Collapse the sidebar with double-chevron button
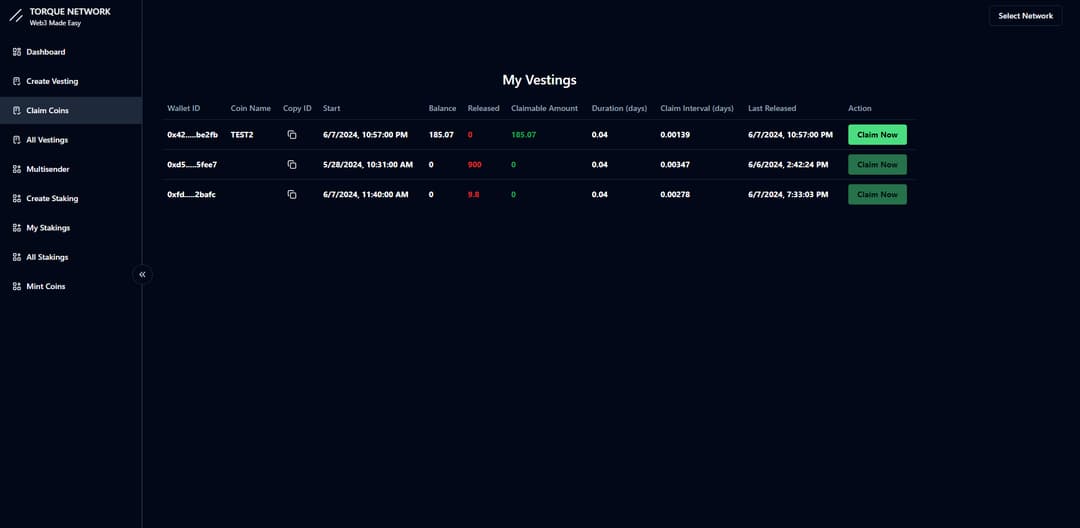Image resolution: width=1080 pixels, height=528 pixels. 142,274
